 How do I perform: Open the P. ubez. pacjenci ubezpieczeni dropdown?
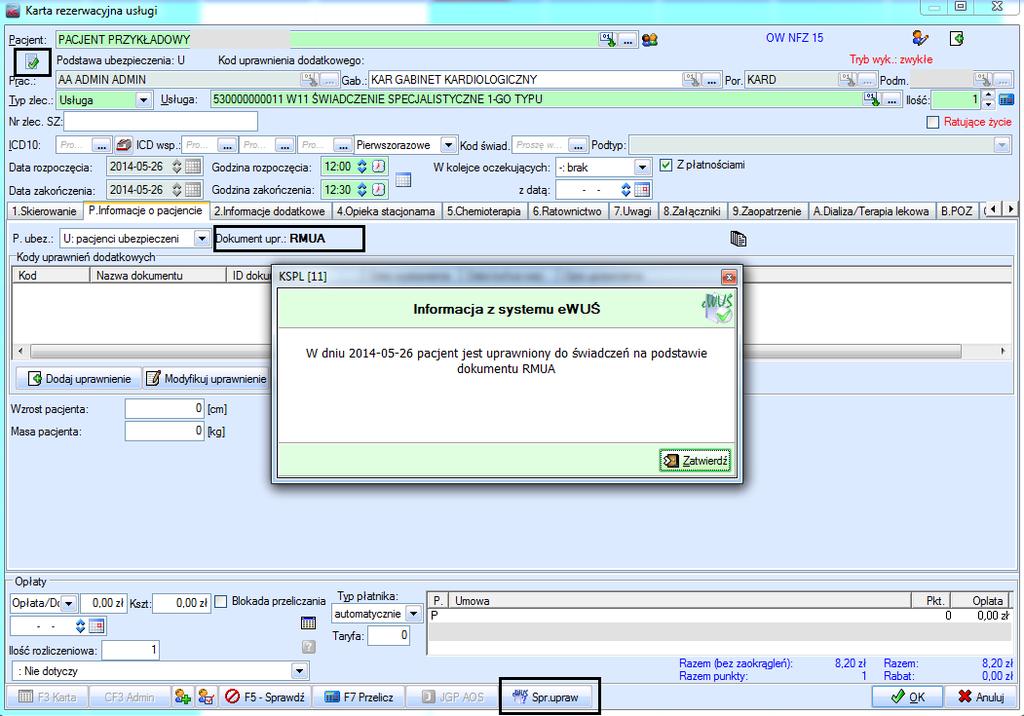click(x=202, y=238)
